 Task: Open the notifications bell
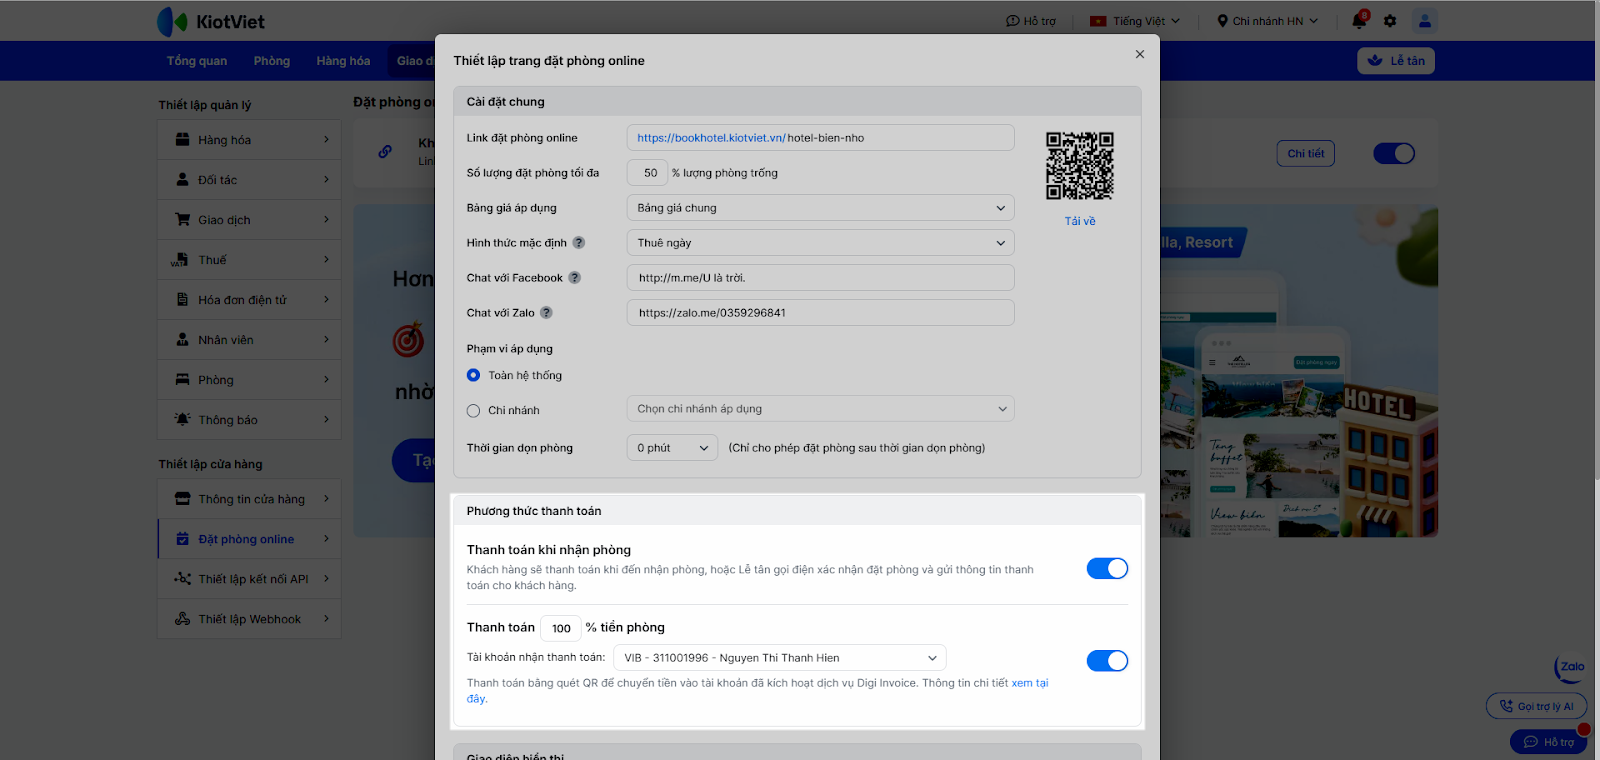[x=1359, y=20]
